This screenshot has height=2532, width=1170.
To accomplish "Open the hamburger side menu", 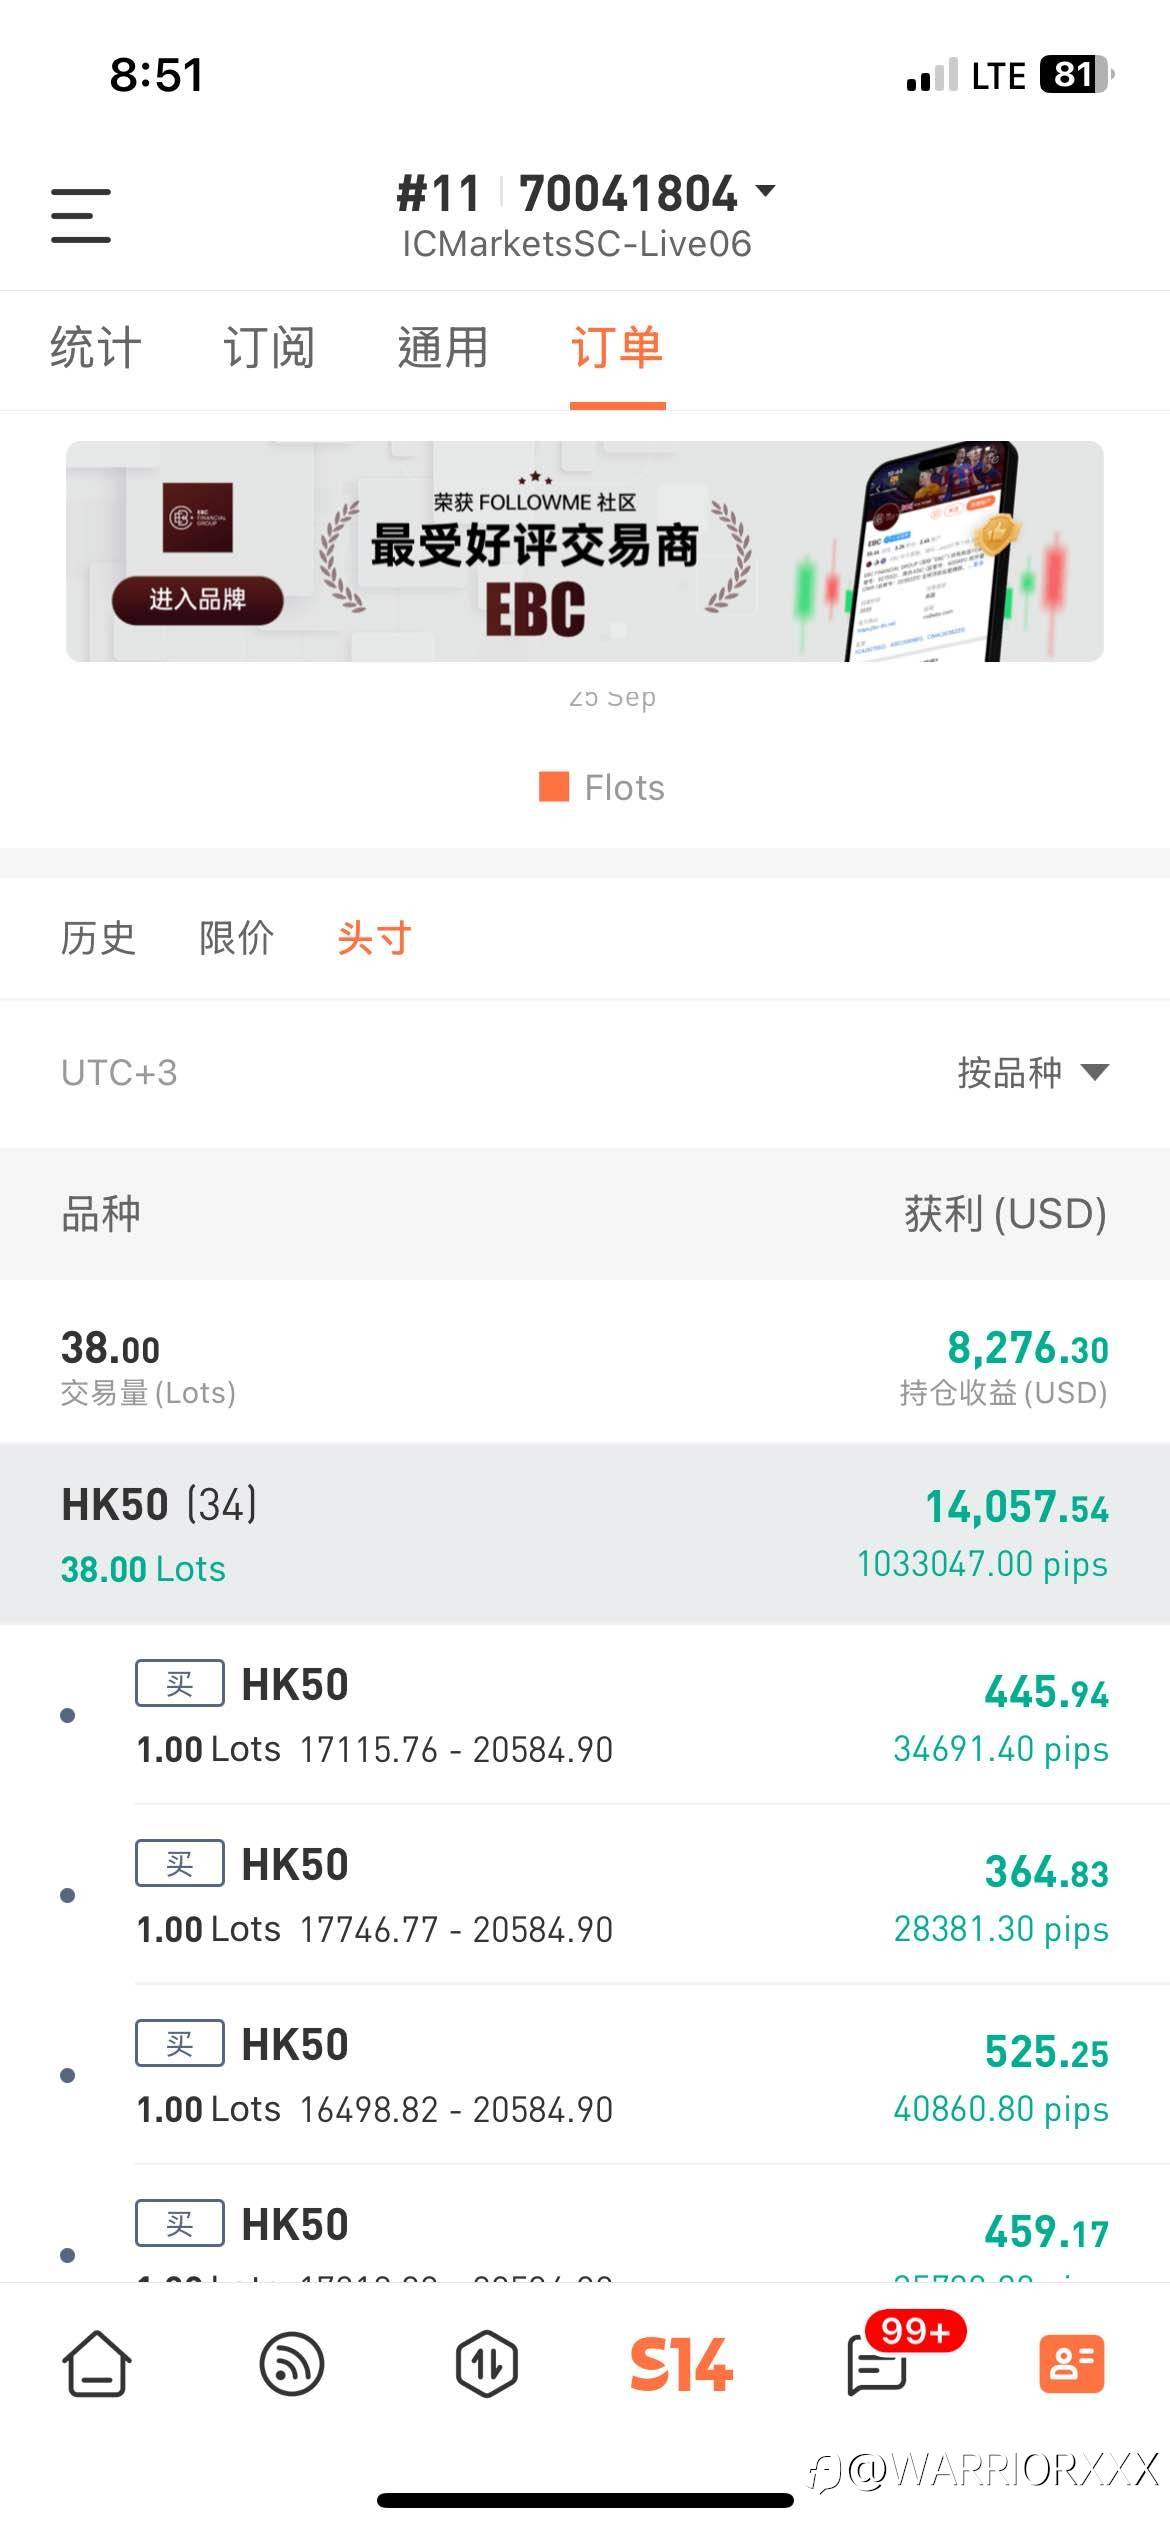I will [x=81, y=215].
